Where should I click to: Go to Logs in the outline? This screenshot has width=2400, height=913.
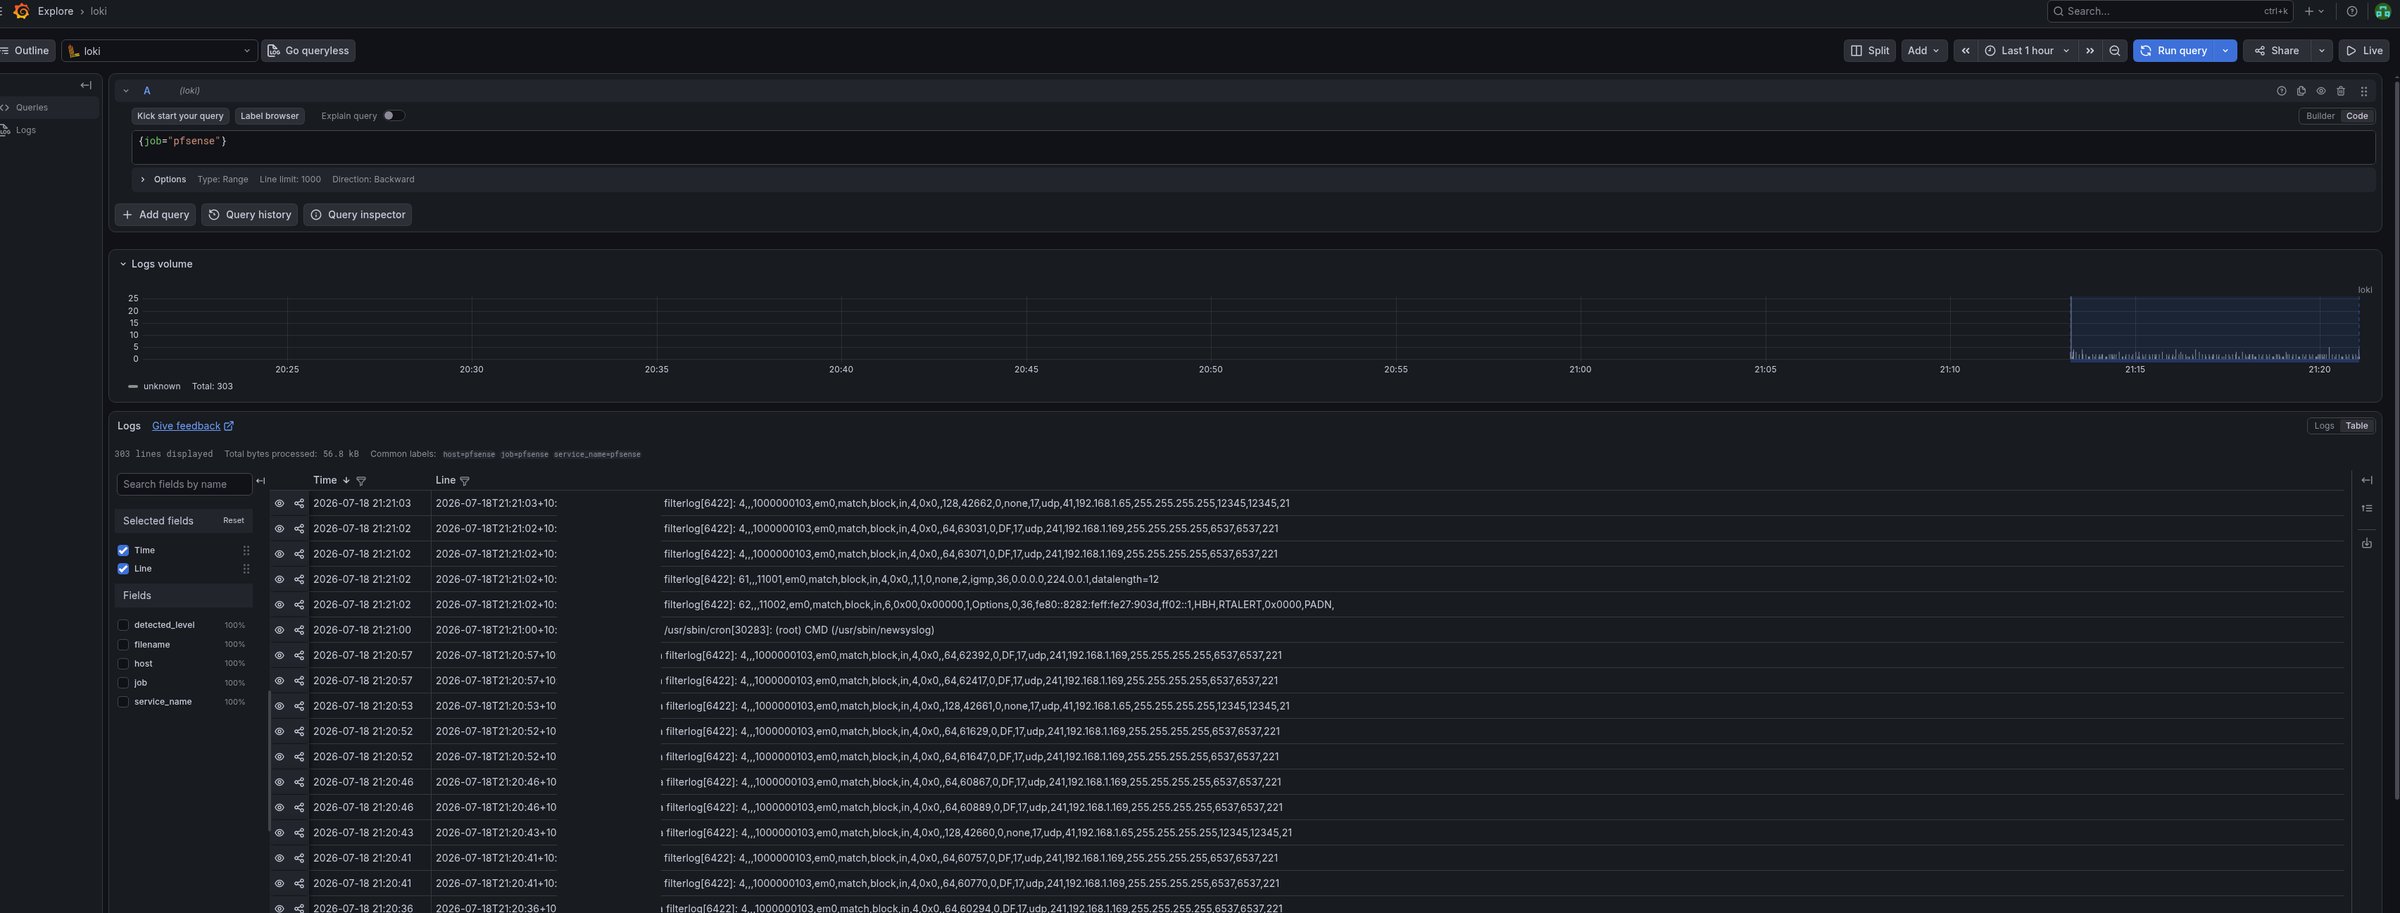[x=26, y=131]
